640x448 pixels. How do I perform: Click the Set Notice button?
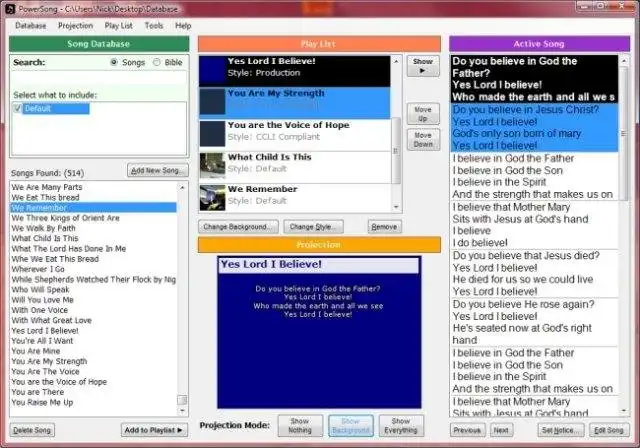tap(561, 430)
